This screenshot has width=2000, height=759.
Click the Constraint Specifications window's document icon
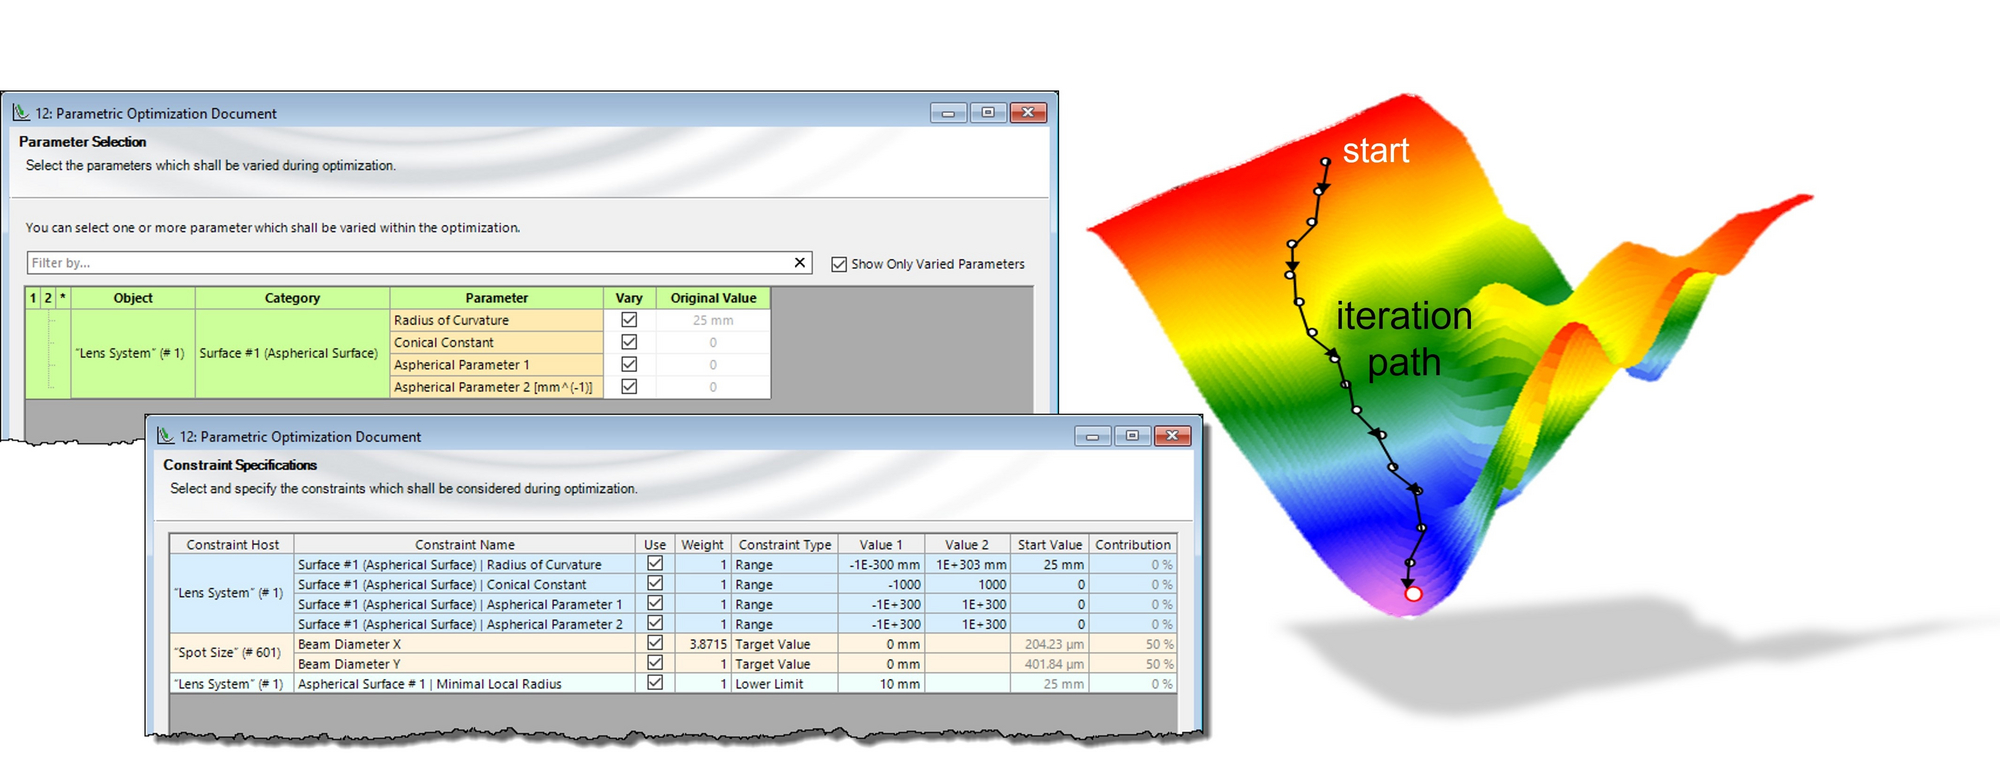click(165, 435)
